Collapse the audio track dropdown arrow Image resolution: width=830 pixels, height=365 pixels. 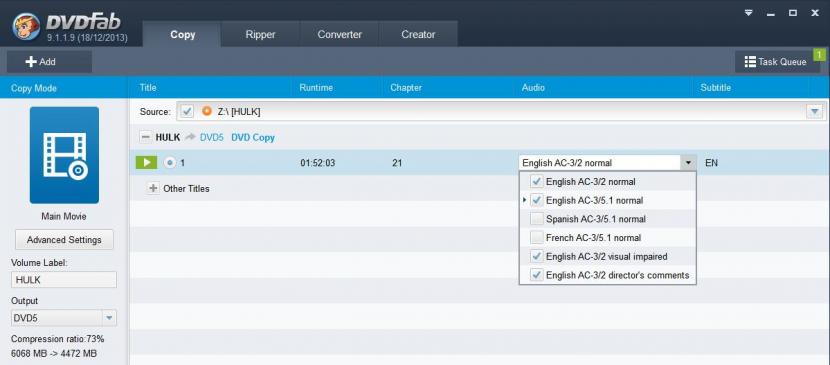tap(688, 163)
